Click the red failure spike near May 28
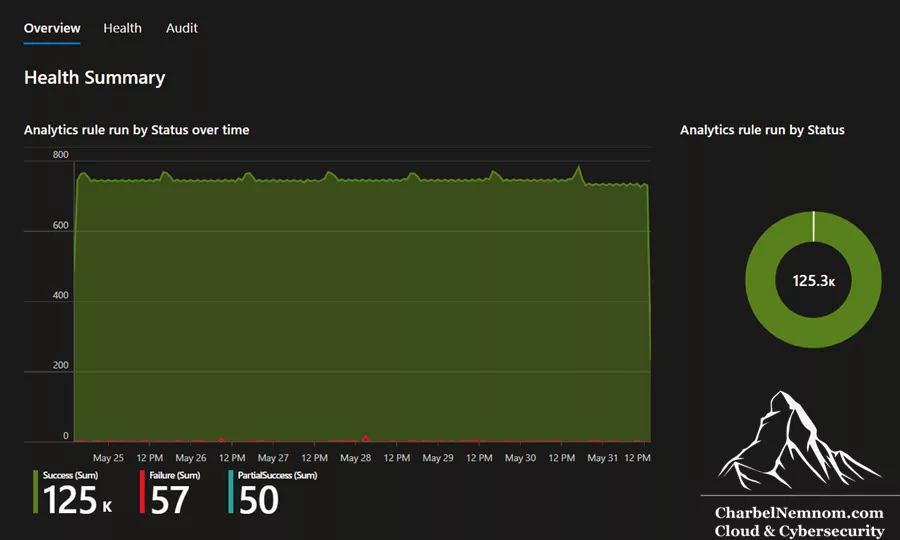The width and height of the screenshot is (900, 540). pyautogui.click(x=366, y=438)
